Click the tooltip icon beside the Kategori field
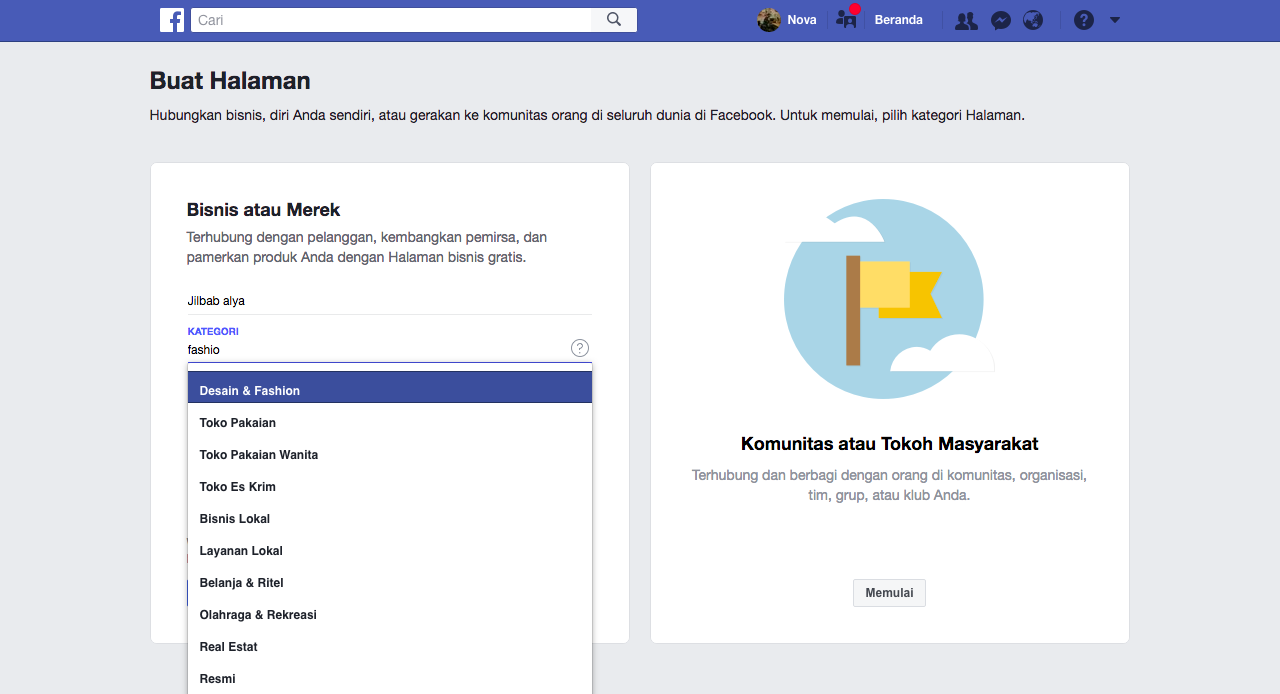The image size is (1280, 694). coord(580,348)
